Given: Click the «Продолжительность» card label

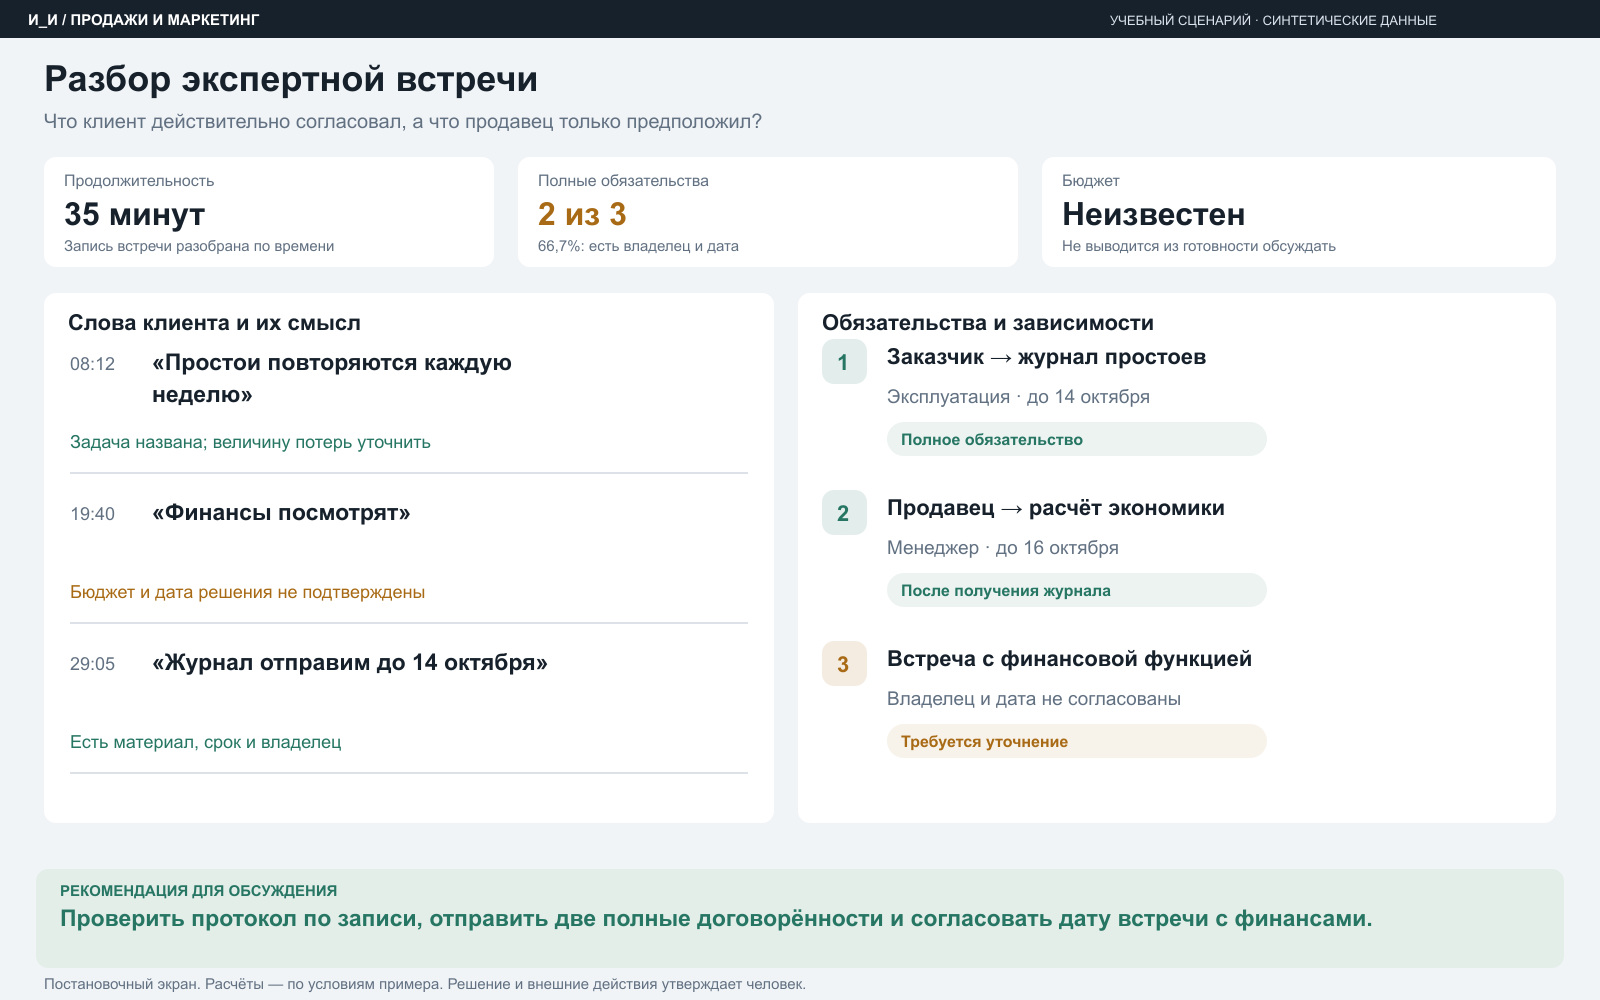Looking at the screenshot, I should (x=139, y=181).
